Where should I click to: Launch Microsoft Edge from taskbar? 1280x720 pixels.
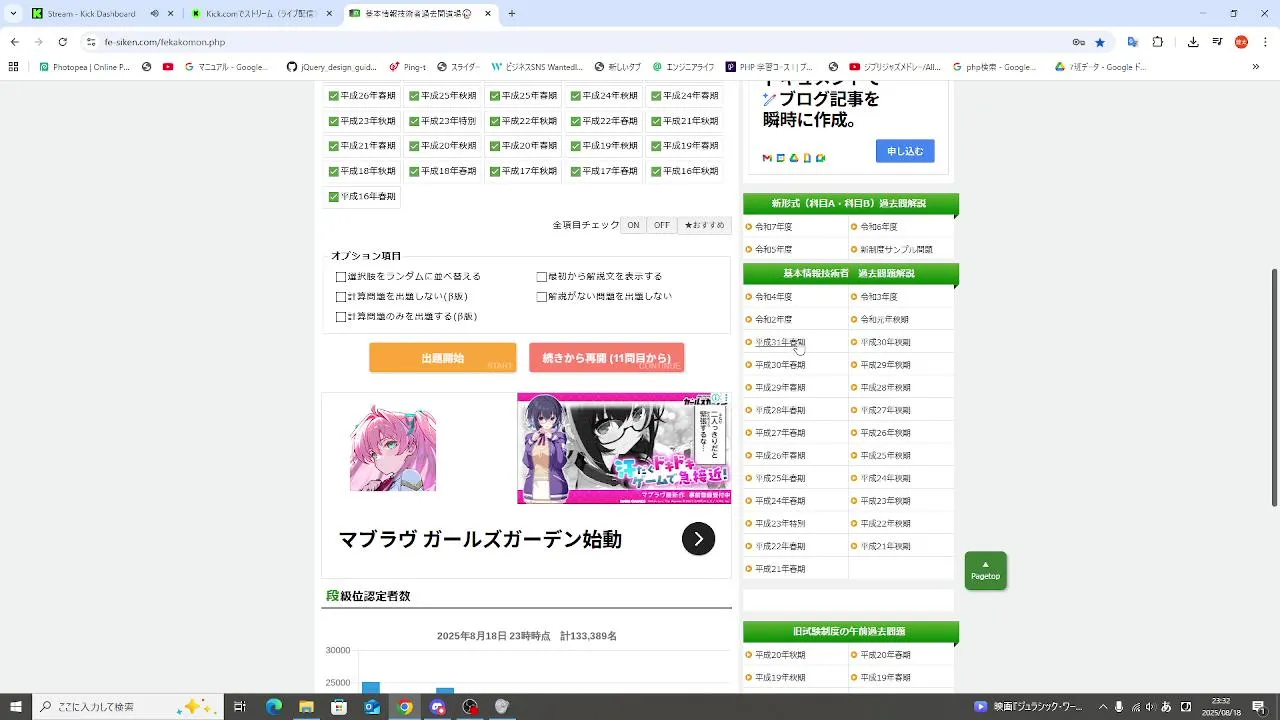click(273, 707)
